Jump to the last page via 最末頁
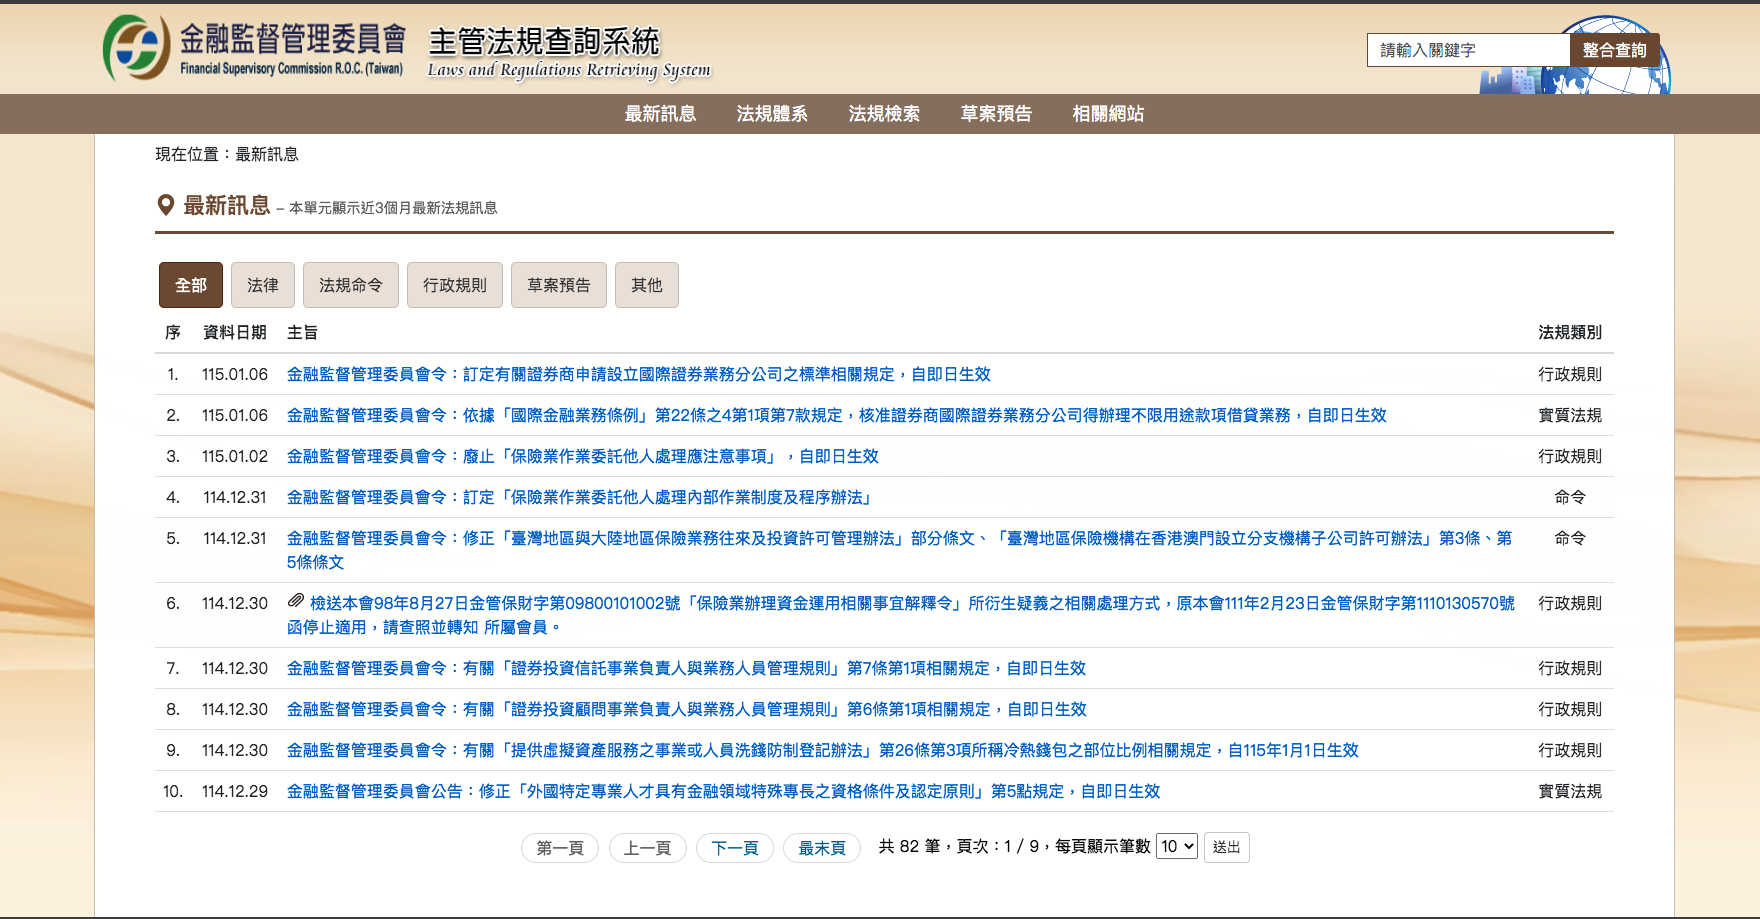 (x=822, y=848)
